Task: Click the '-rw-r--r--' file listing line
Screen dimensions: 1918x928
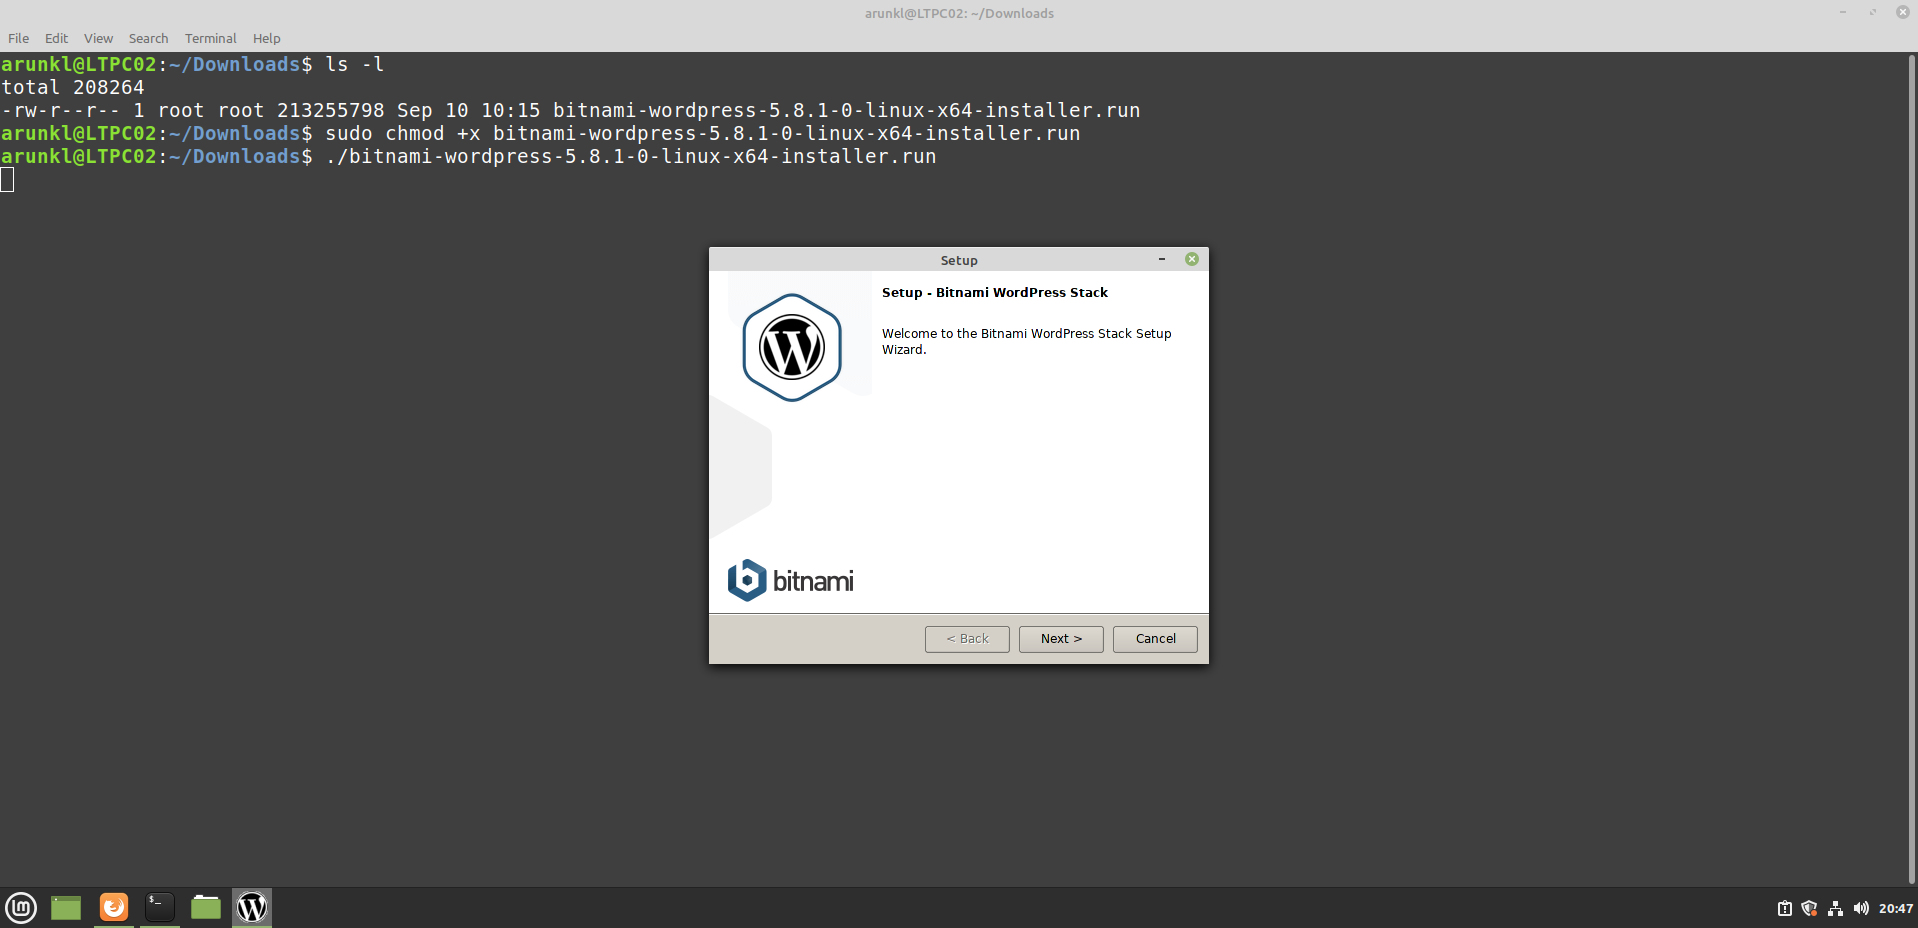Action: tap(571, 111)
